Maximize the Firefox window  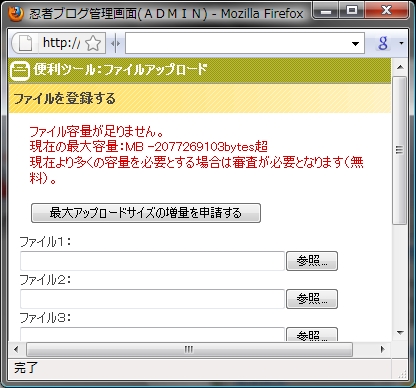point(352,11)
